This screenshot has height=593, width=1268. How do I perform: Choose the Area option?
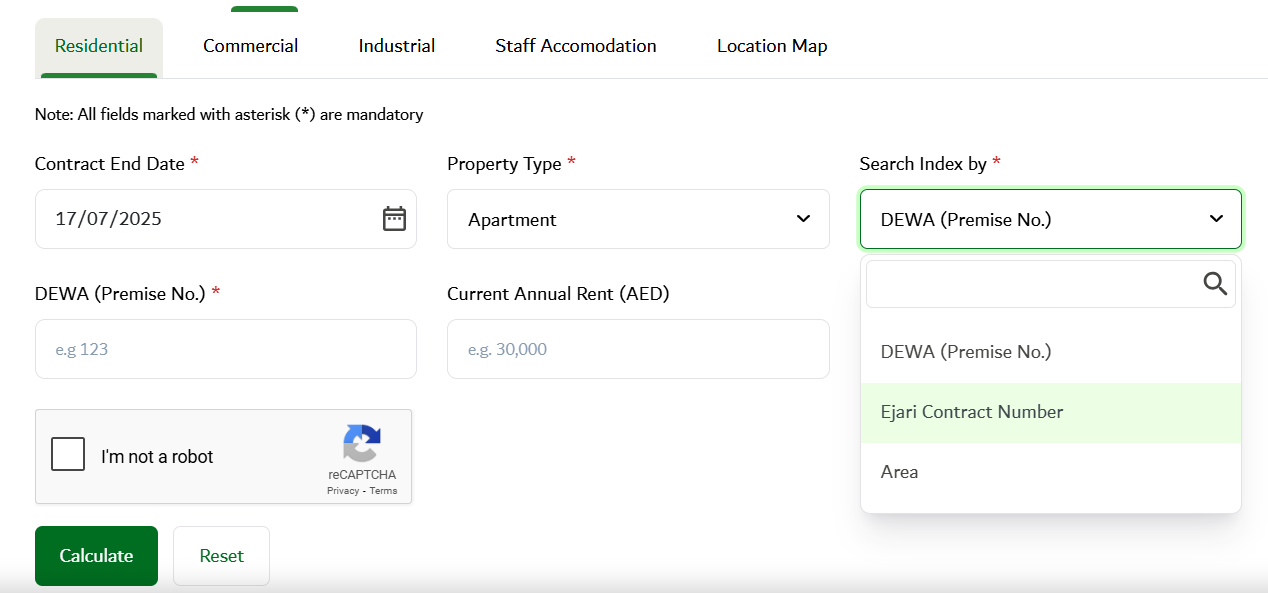pyautogui.click(x=1051, y=472)
